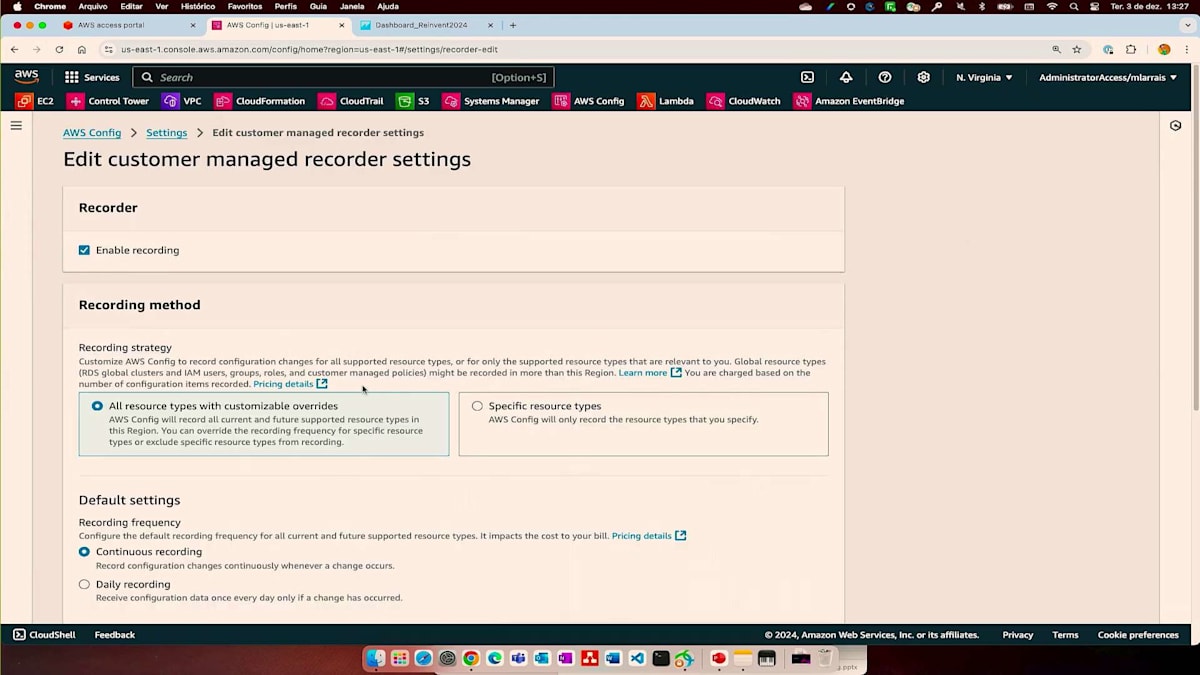The width and height of the screenshot is (1200, 675).
Task: Go to Settings breadcrumb link
Action: point(166,132)
